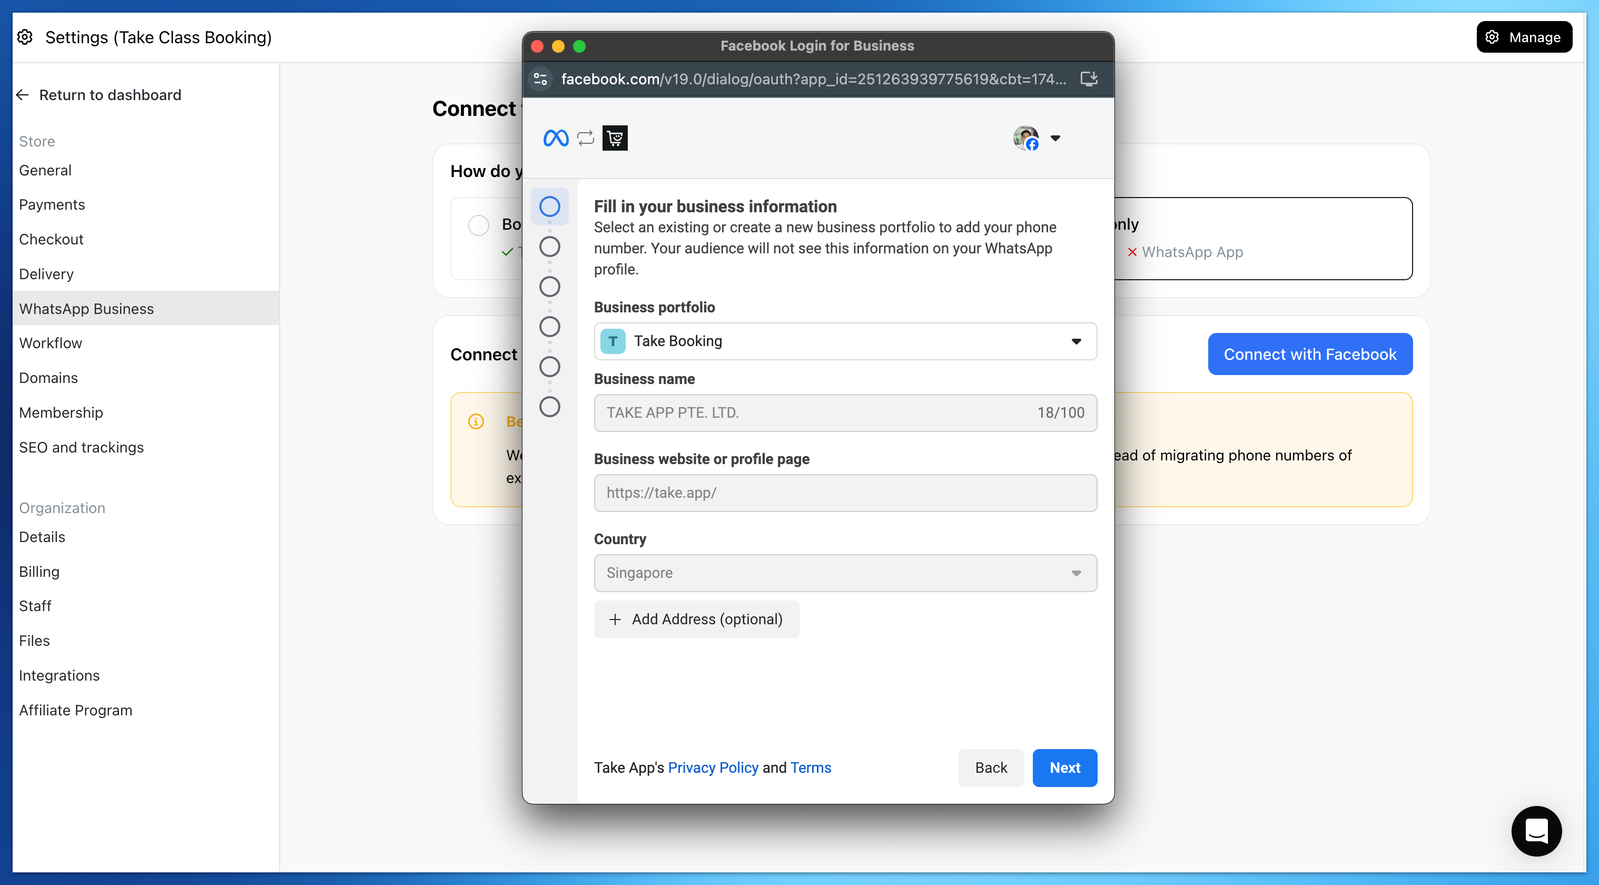
Task: Select the fifth step circle in the wizard
Action: [x=550, y=367]
